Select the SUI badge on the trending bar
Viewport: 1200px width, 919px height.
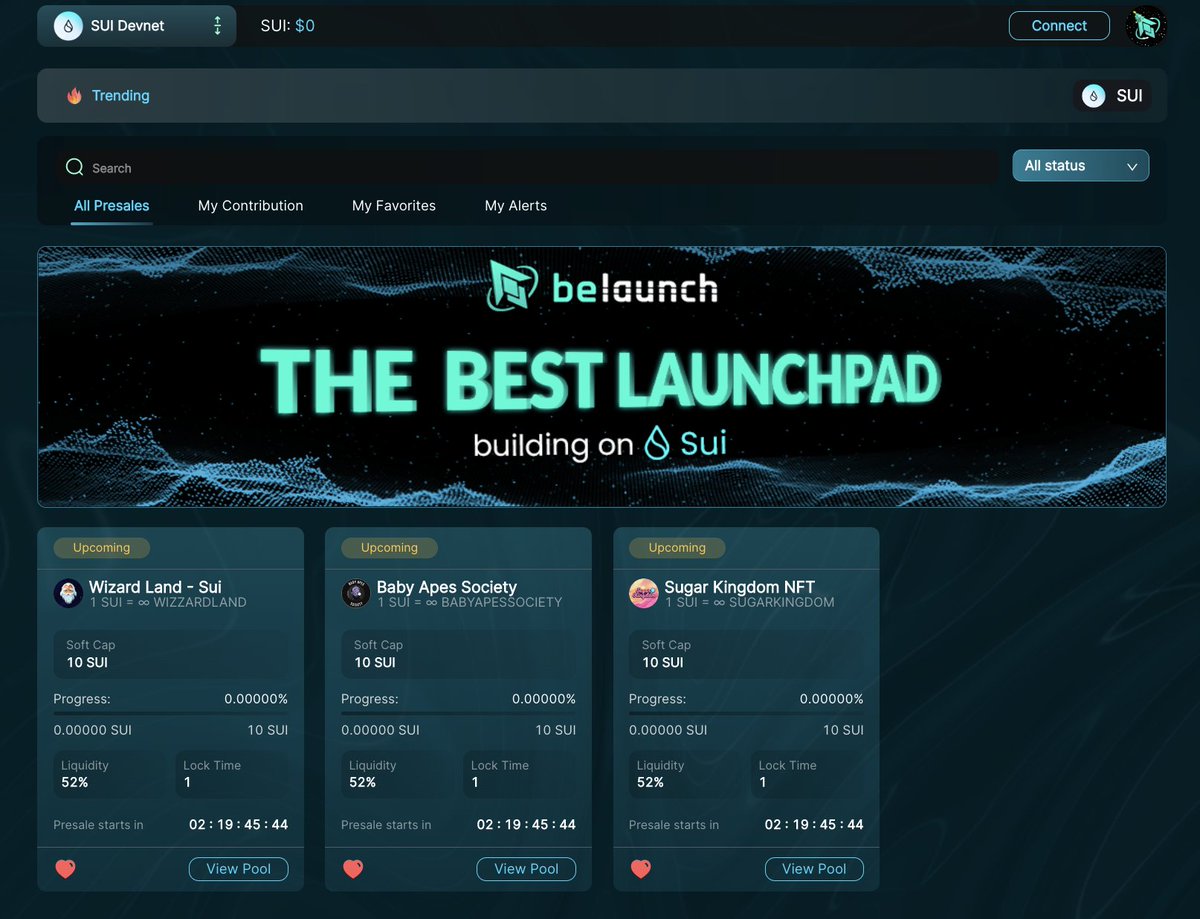click(x=1112, y=95)
